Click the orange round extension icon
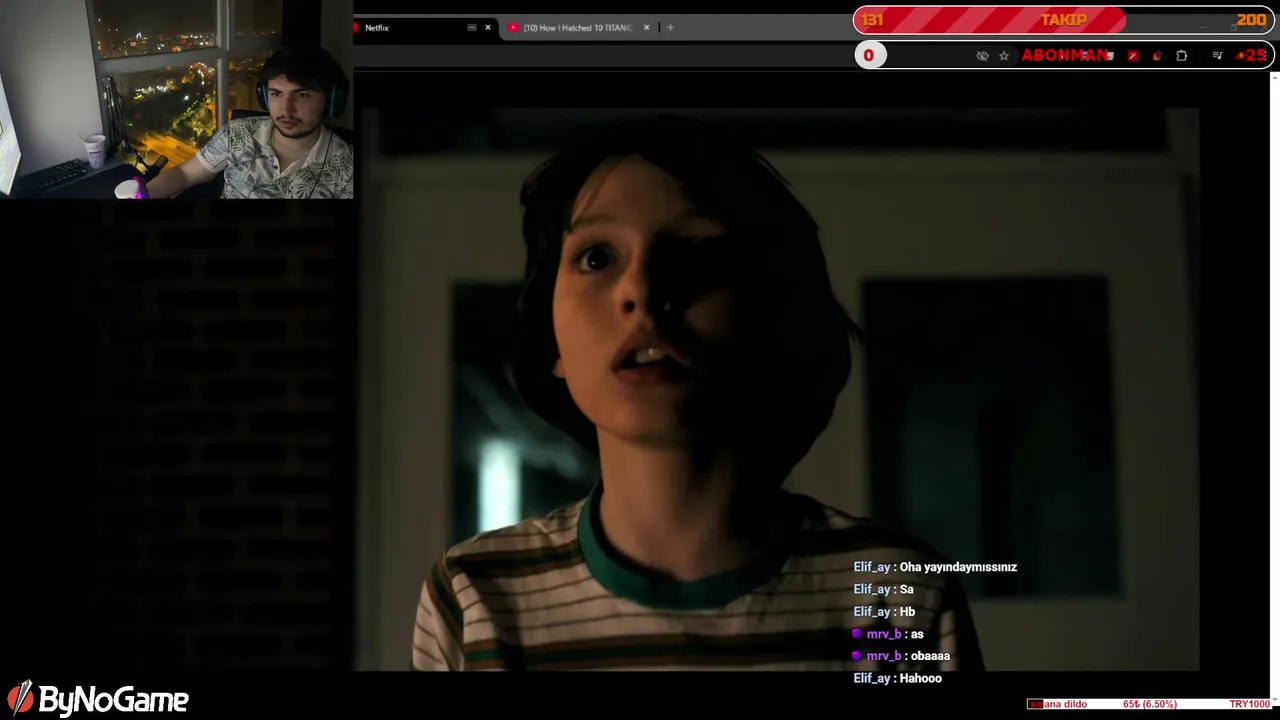 (1158, 56)
